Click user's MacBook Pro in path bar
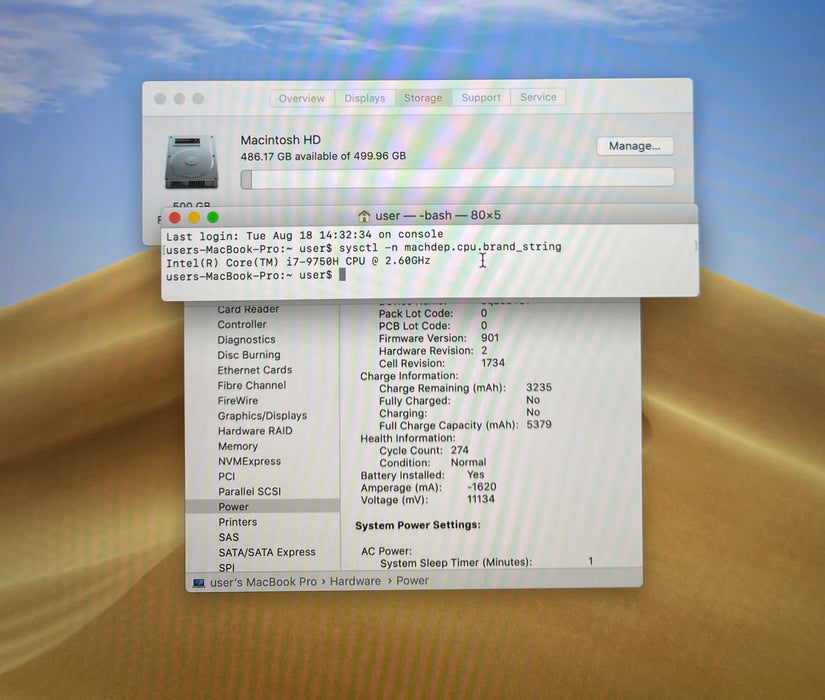 tap(264, 582)
